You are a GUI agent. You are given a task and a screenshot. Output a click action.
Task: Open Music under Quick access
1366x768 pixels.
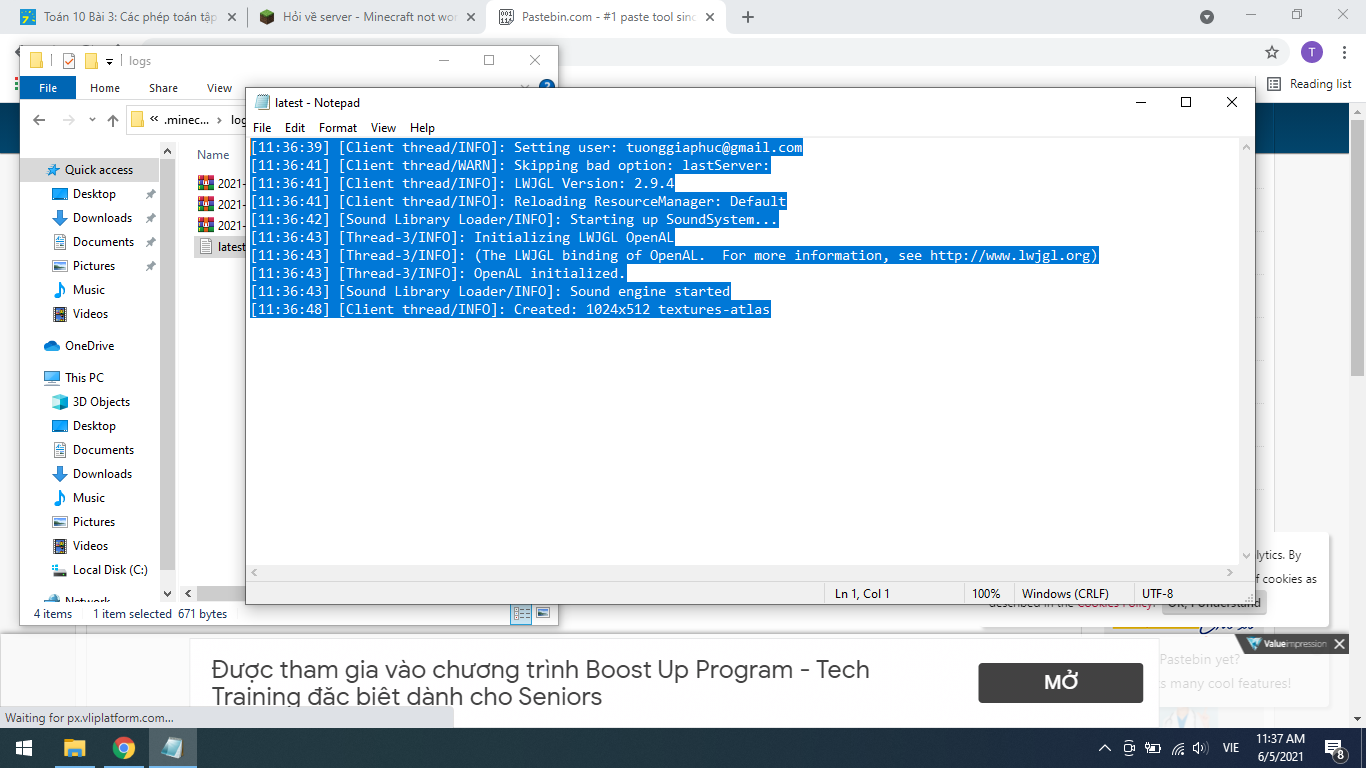pyautogui.click(x=88, y=290)
